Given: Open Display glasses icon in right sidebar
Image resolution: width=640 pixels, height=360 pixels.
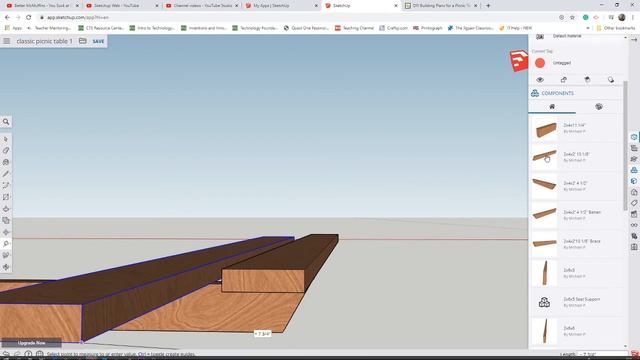Looking at the screenshot, I should pyautogui.click(x=634, y=225).
